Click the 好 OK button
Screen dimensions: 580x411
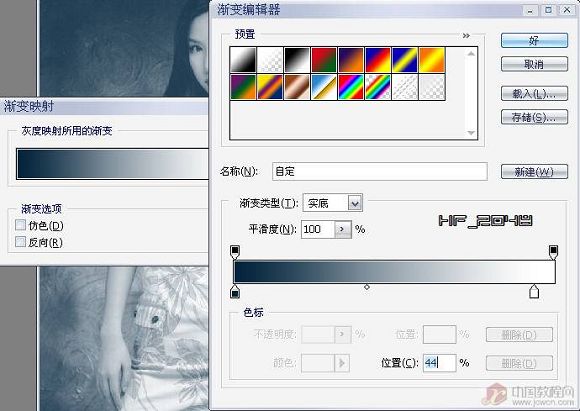pos(534,40)
